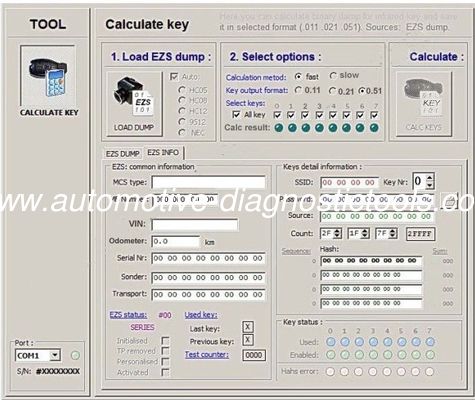
Task: Toggle the Initialised checkbox
Action: (165, 341)
